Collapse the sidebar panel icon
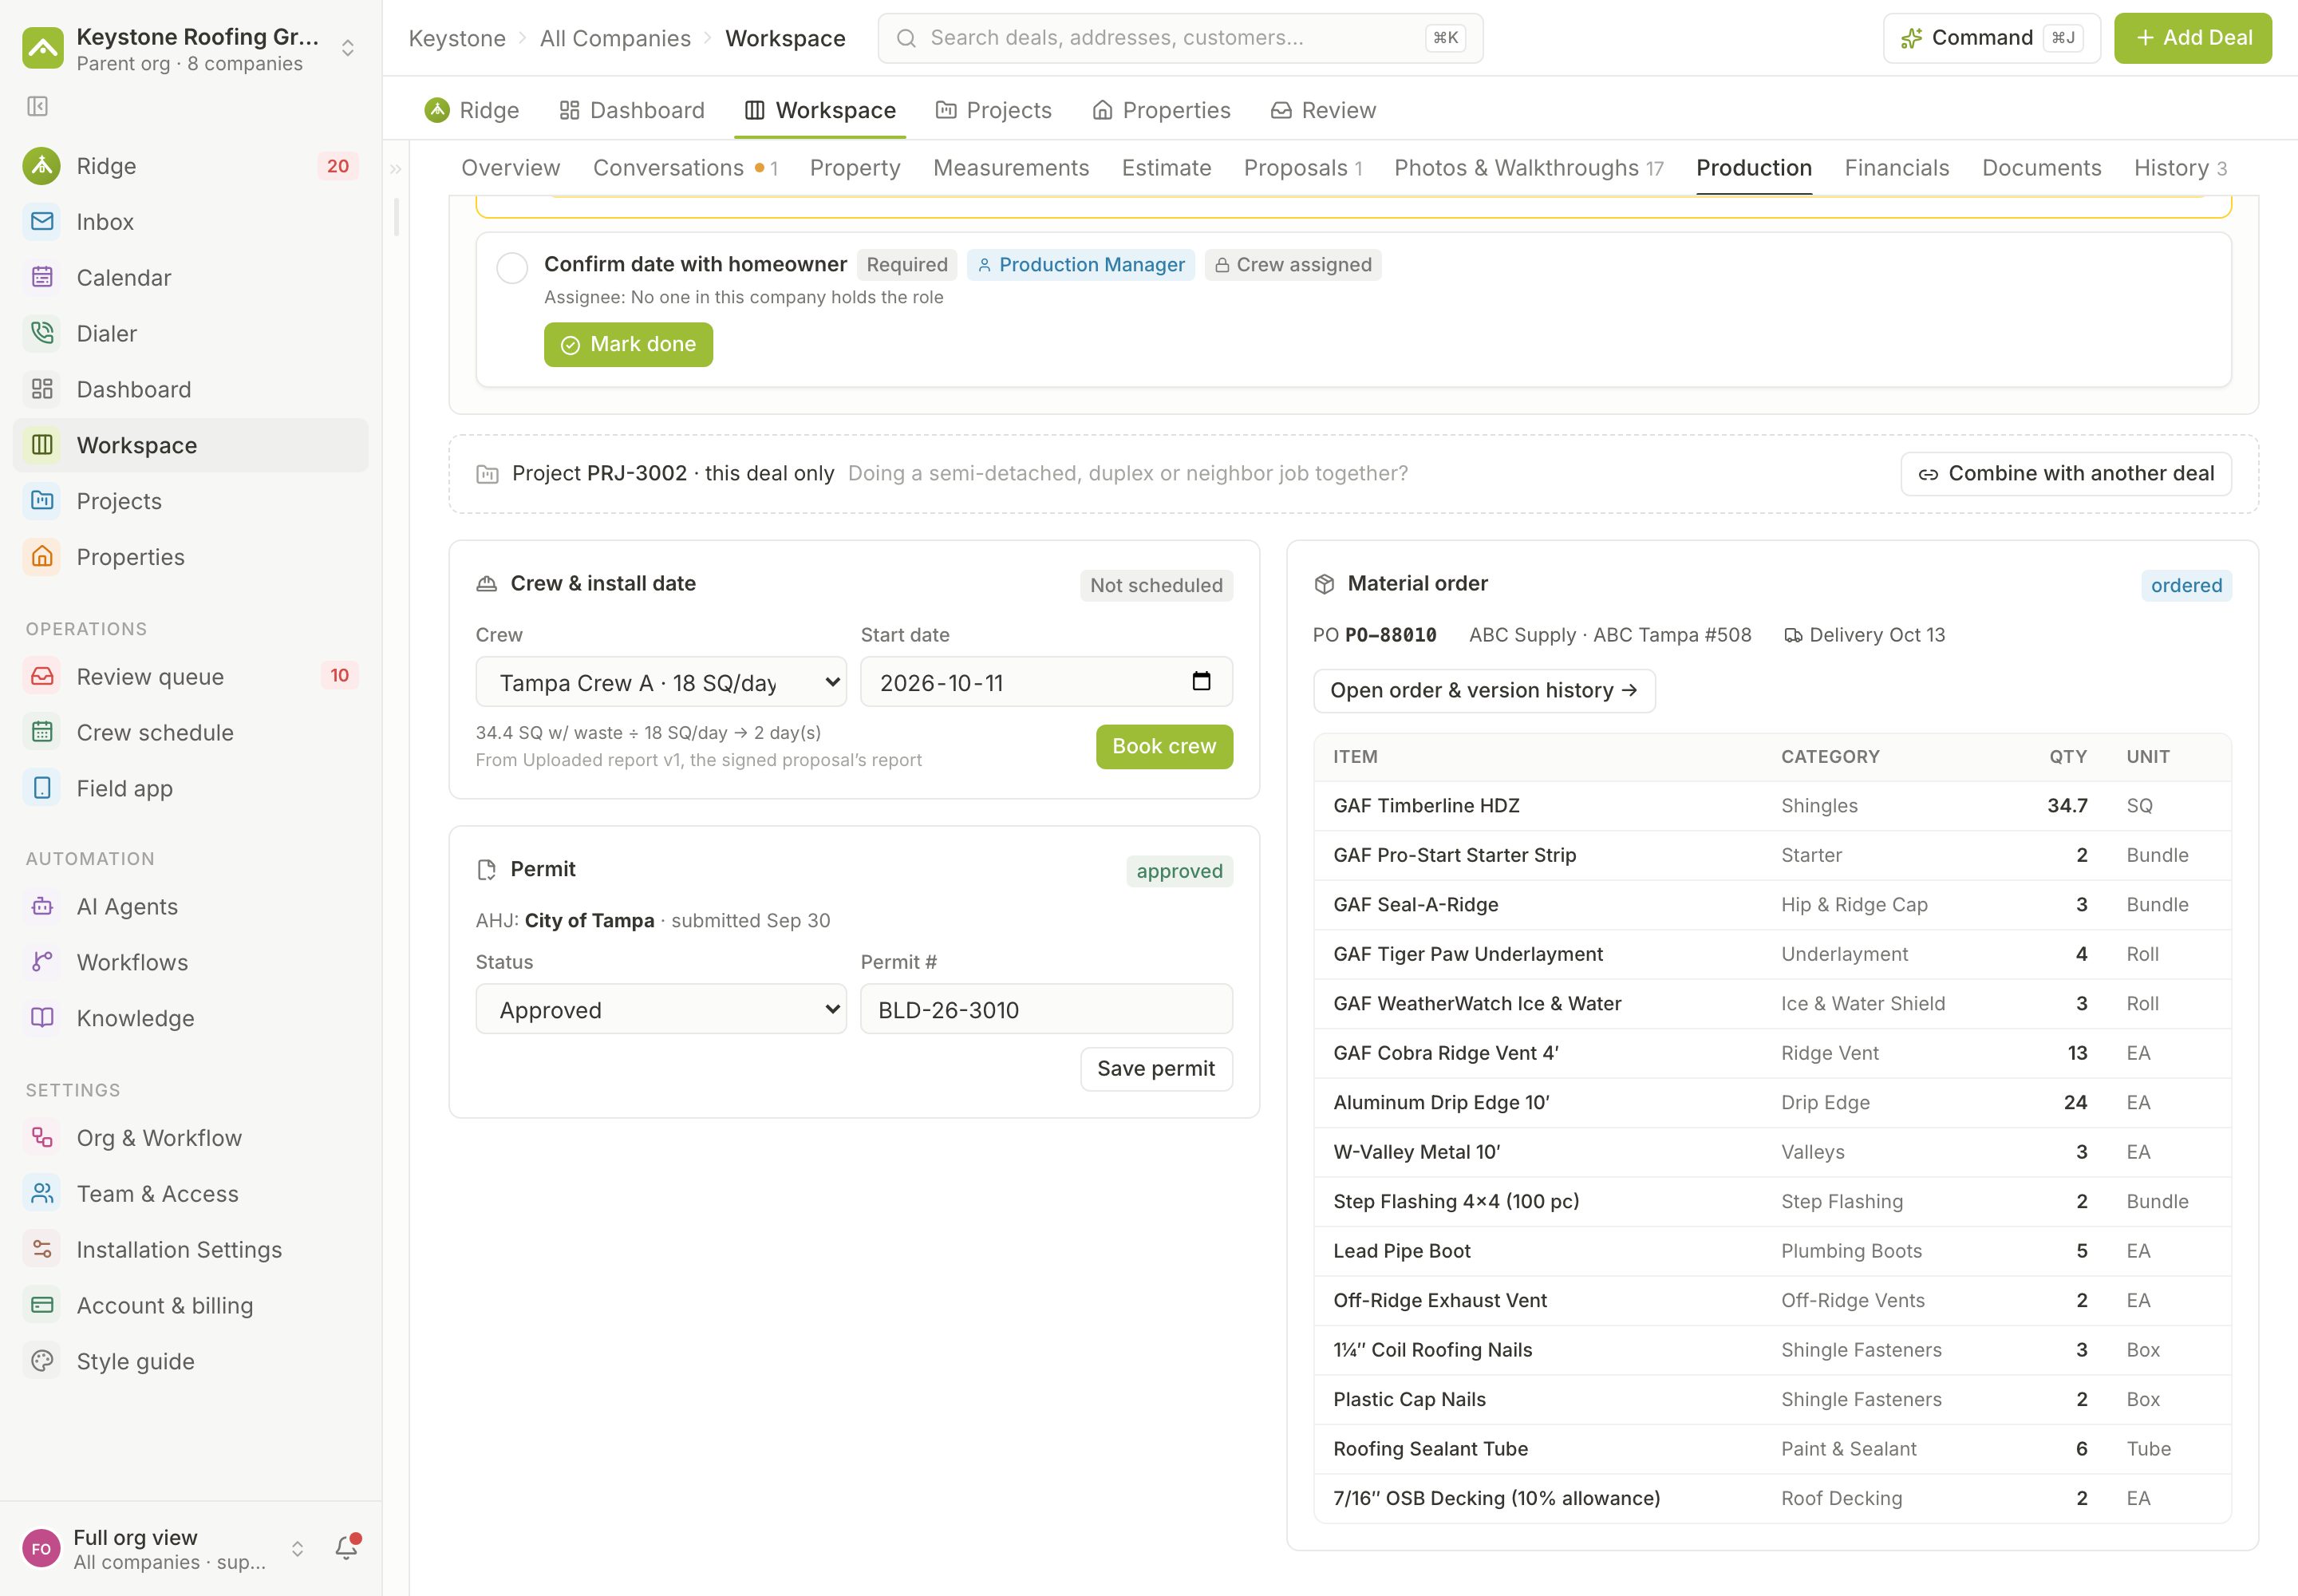The image size is (2298, 1596). (38, 106)
